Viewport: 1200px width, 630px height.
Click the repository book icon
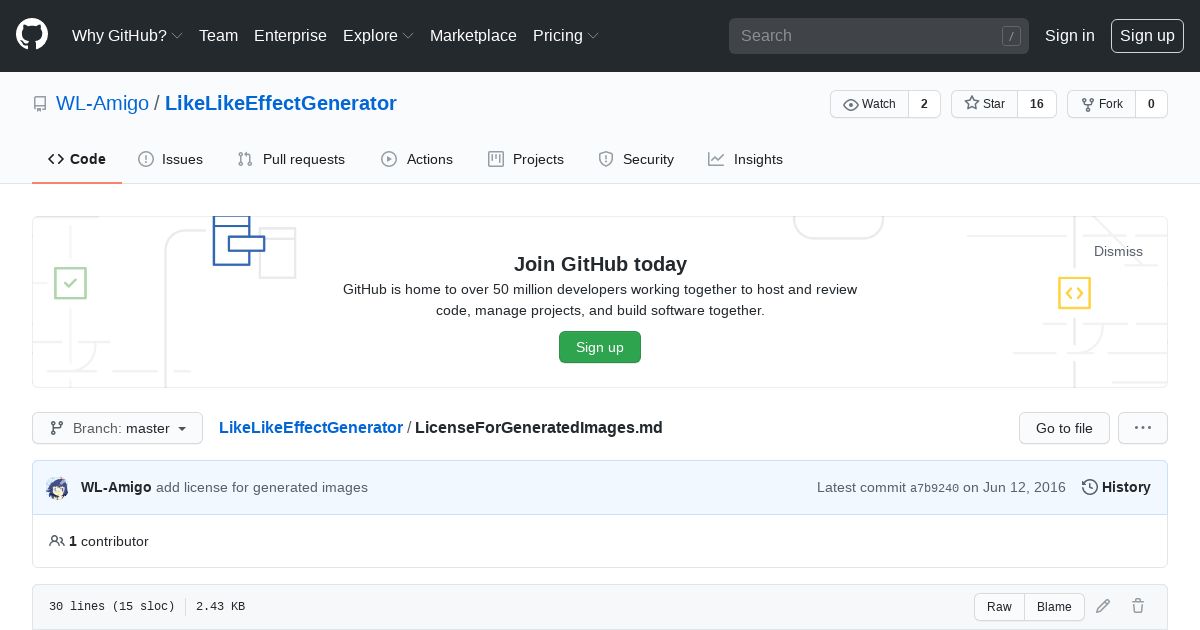click(40, 104)
